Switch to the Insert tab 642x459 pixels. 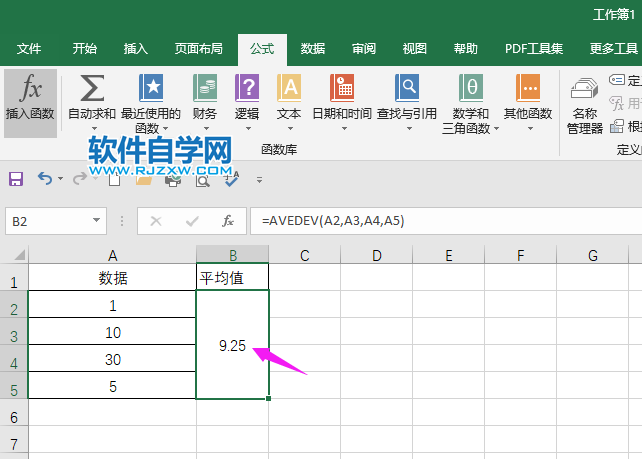pos(136,49)
